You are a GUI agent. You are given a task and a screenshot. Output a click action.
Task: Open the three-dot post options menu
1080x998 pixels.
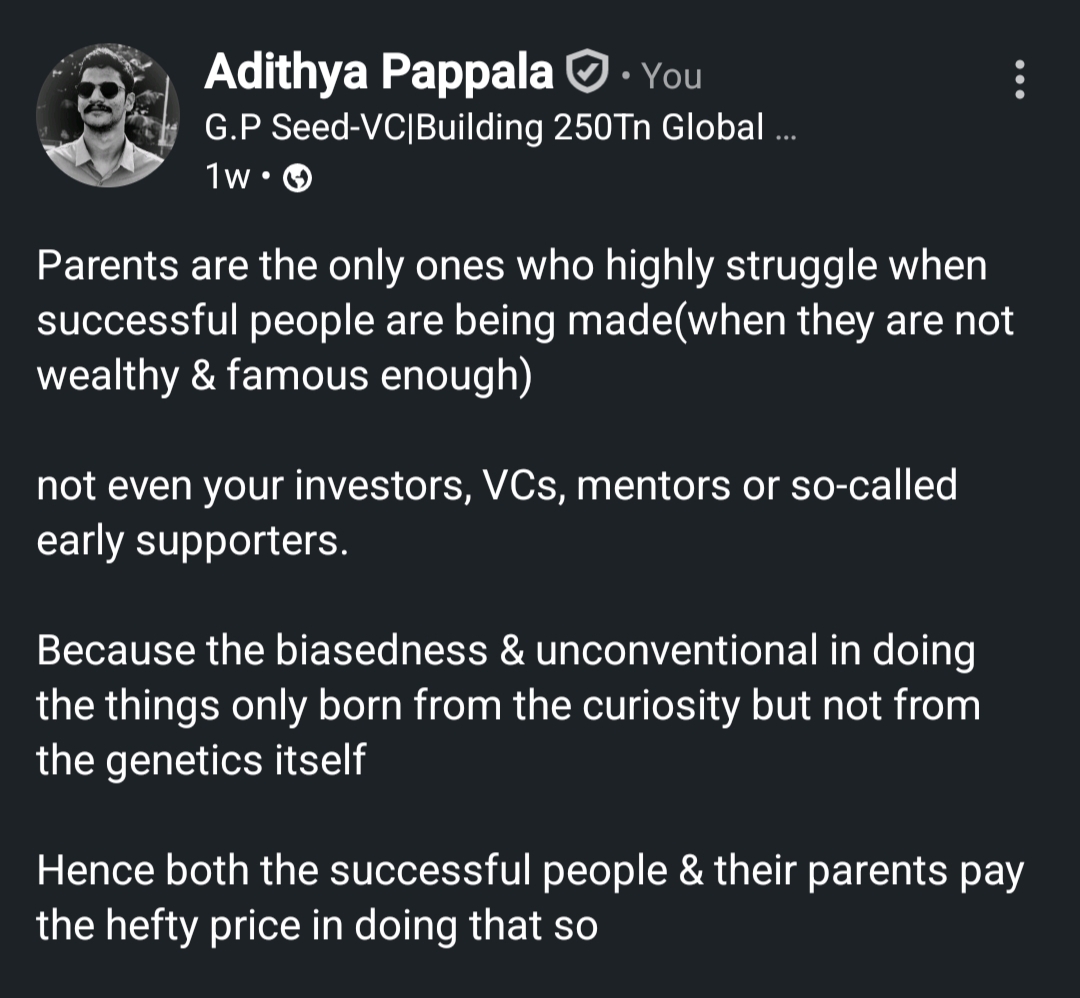tap(1019, 79)
